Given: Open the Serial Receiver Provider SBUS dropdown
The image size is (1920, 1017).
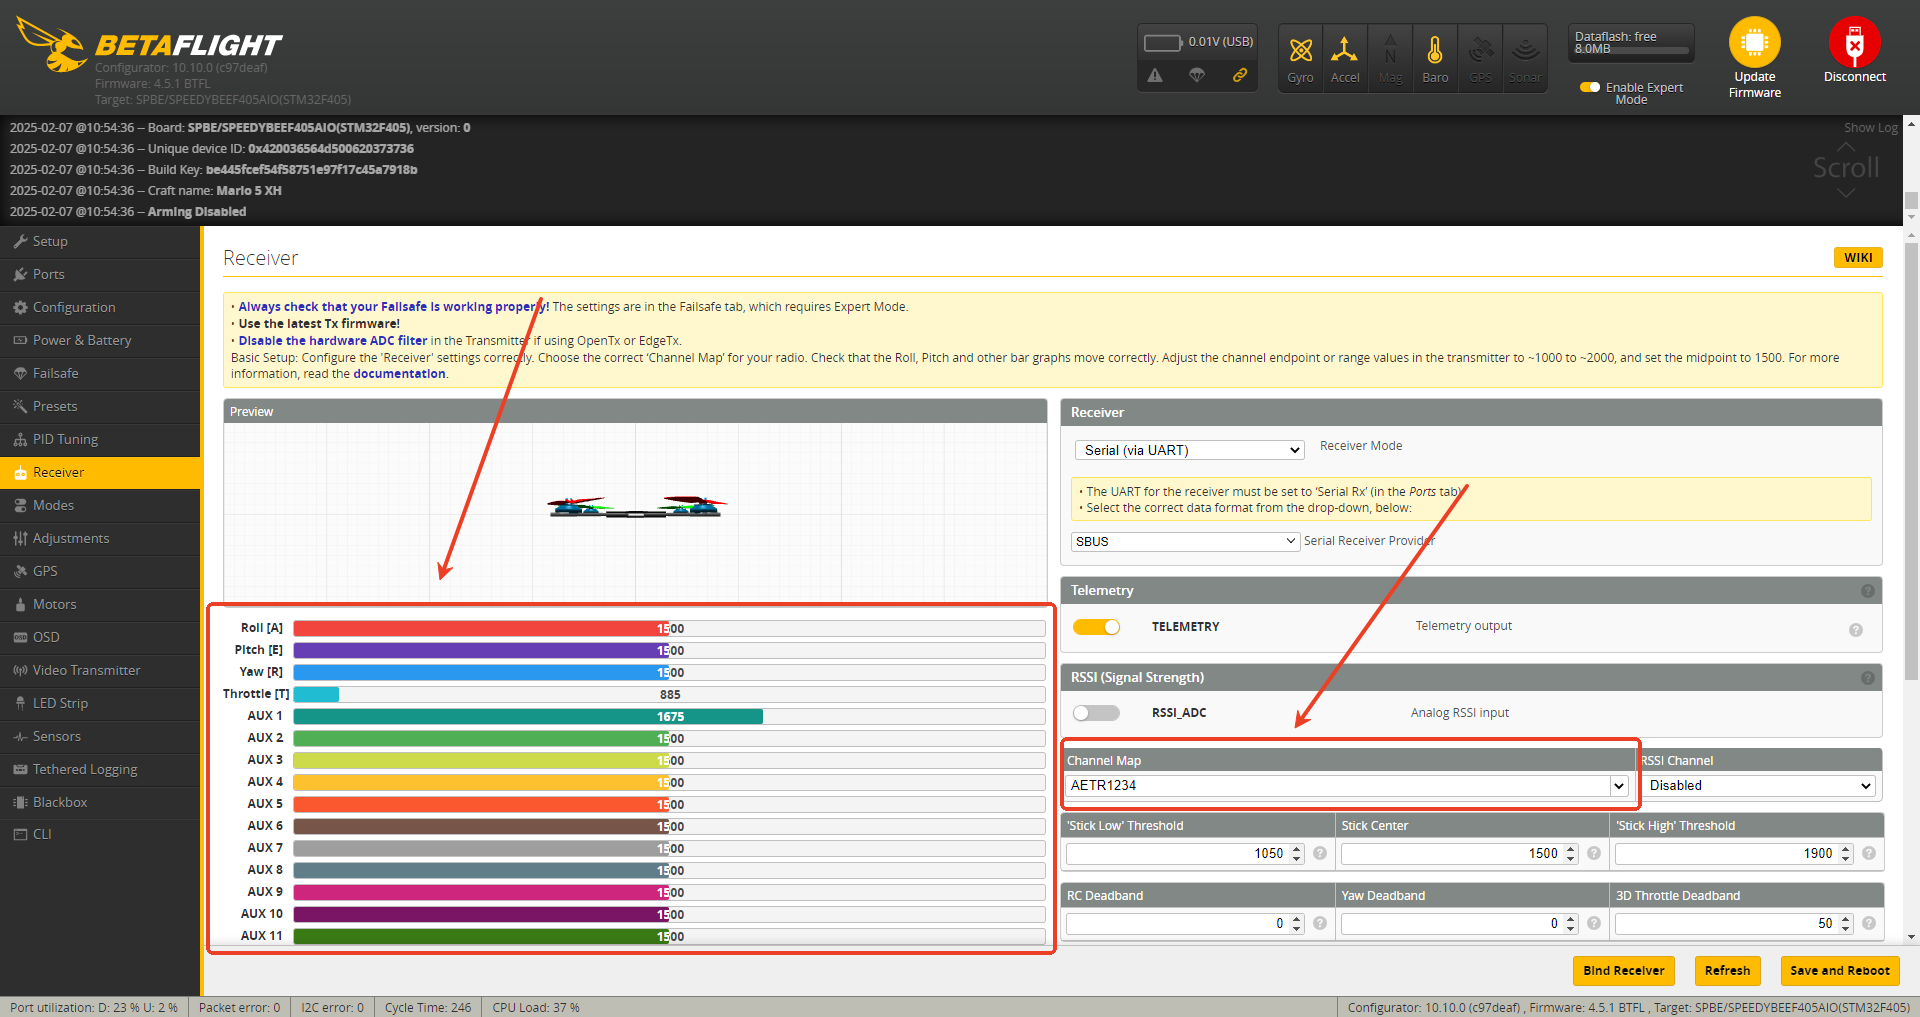Looking at the screenshot, I should pyautogui.click(x=1185, y=541).
